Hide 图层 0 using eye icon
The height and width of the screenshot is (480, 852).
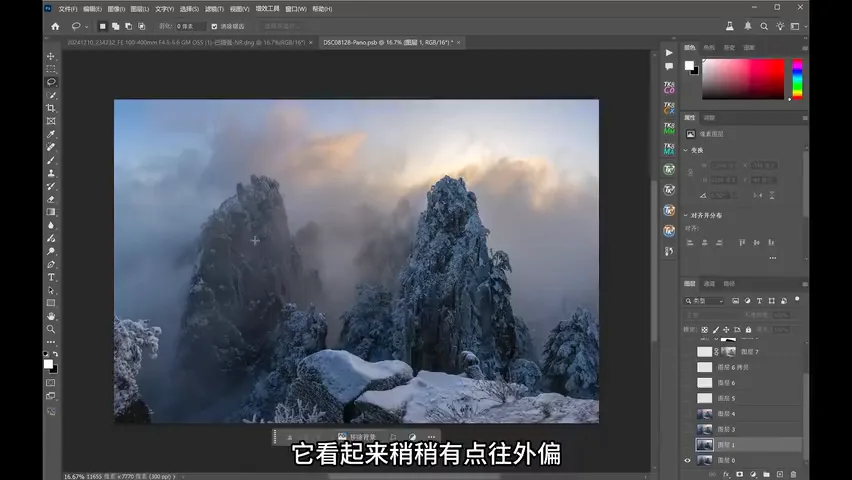(x=687, y=460)
